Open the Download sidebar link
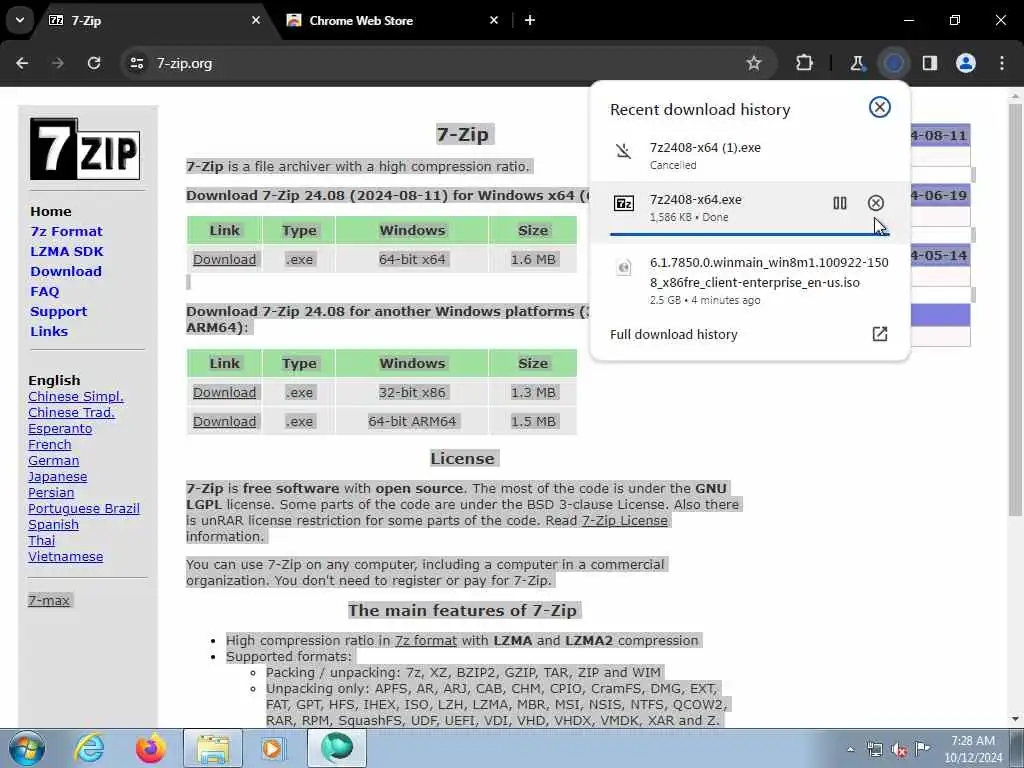The image size is (1024, 768). tap(66, 271)
